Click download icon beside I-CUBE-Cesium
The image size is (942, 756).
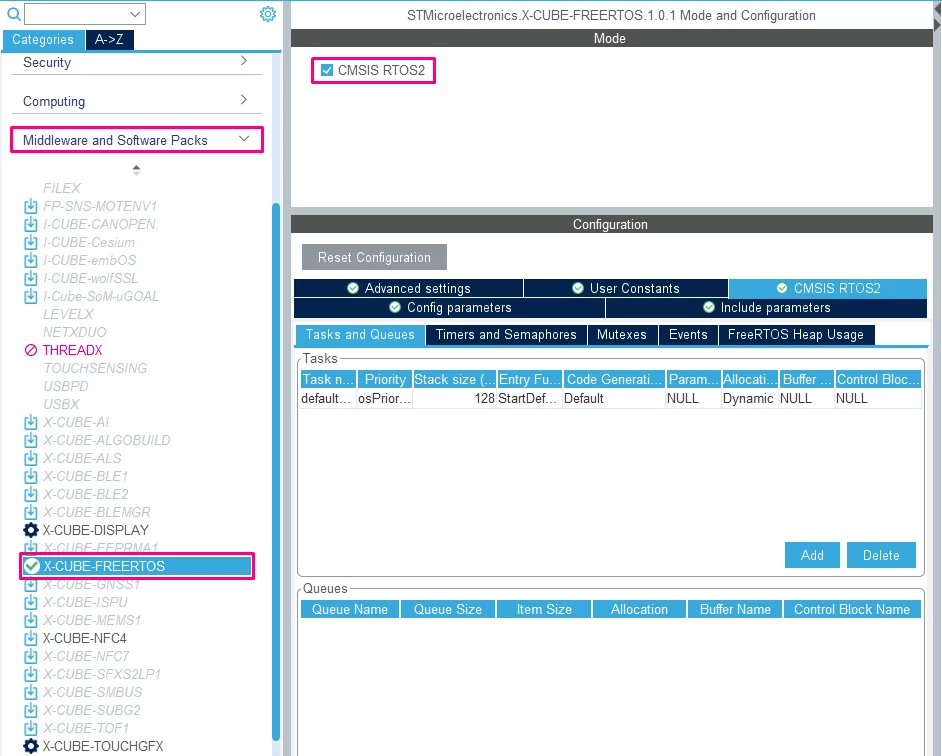click(x=31, y=243)
